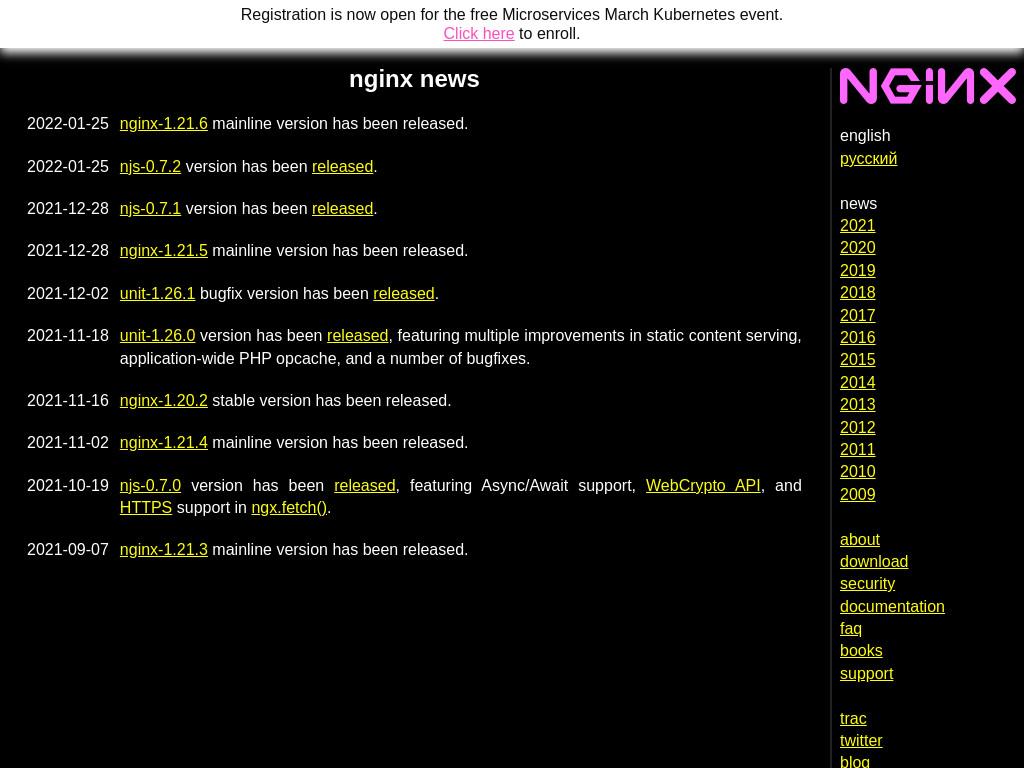Click the 'english' language label

(865, 136)
